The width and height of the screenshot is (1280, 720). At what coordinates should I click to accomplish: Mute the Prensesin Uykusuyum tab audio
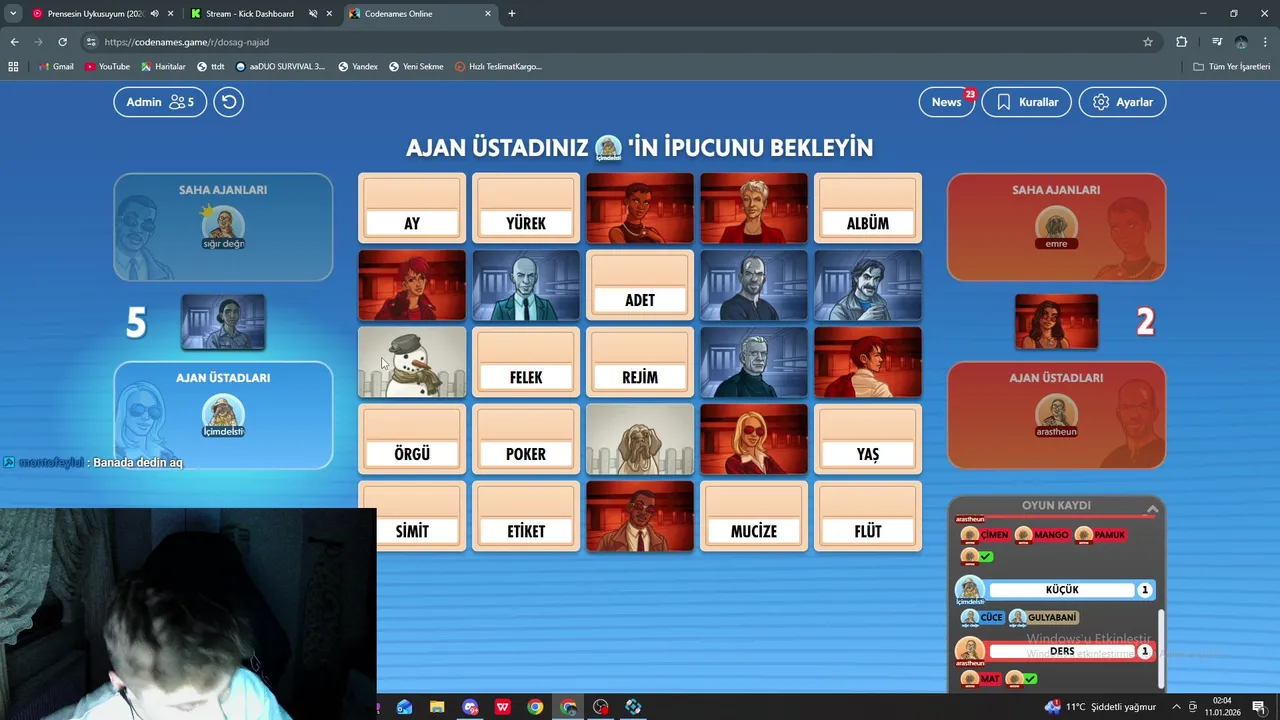tap(154, 14)
